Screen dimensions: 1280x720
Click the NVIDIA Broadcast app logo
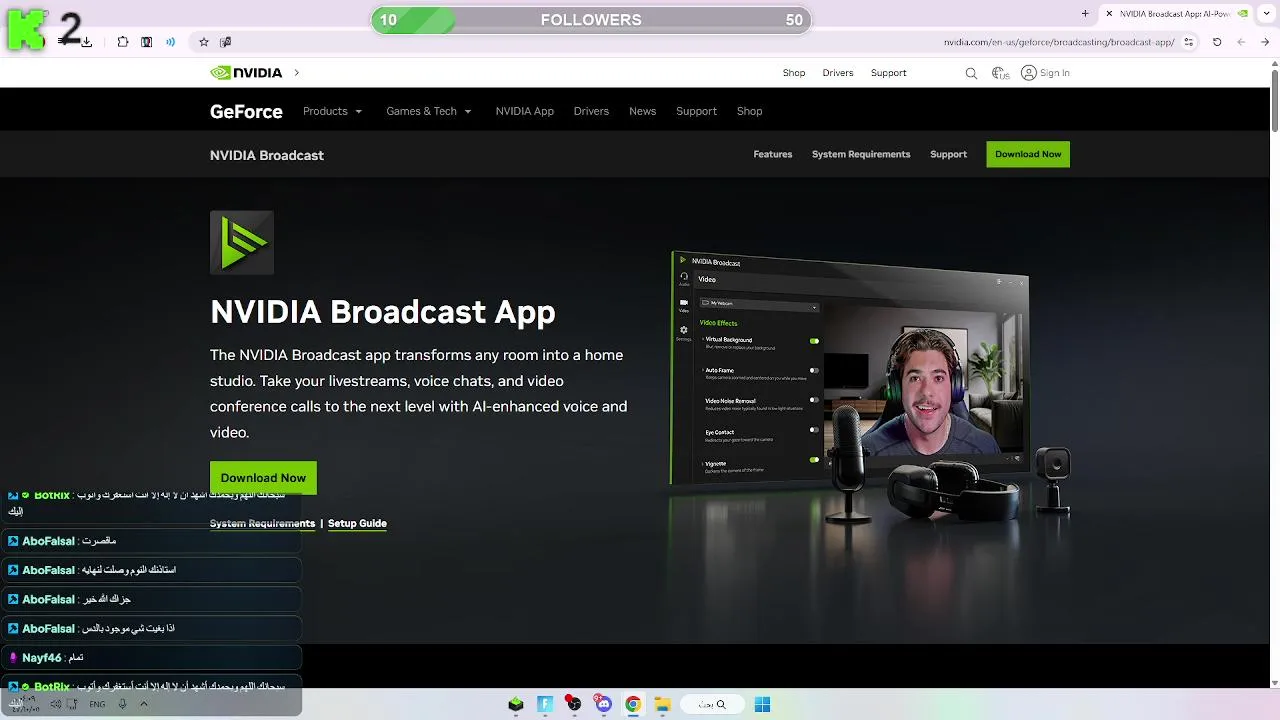(x=242, y=242)
